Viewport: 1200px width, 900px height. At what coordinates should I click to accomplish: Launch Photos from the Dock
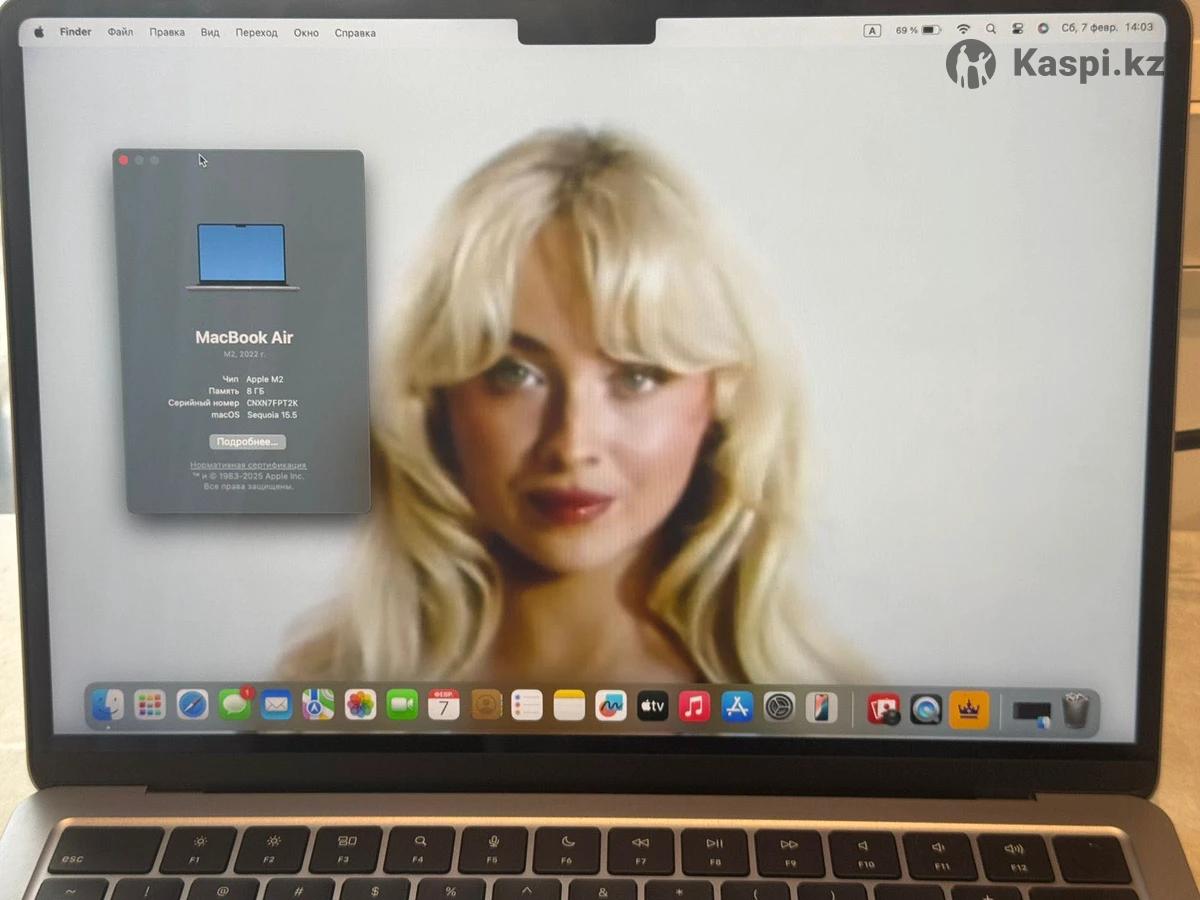(x=360, y=705)
